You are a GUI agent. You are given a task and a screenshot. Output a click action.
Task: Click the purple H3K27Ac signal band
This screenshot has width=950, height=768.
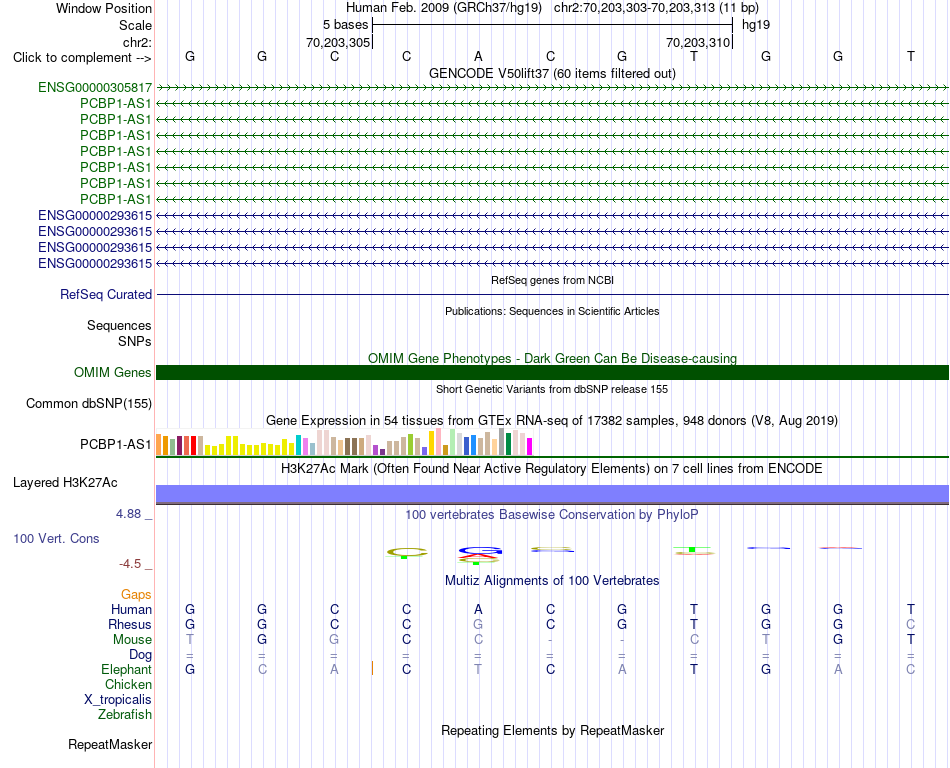(552, 494)
